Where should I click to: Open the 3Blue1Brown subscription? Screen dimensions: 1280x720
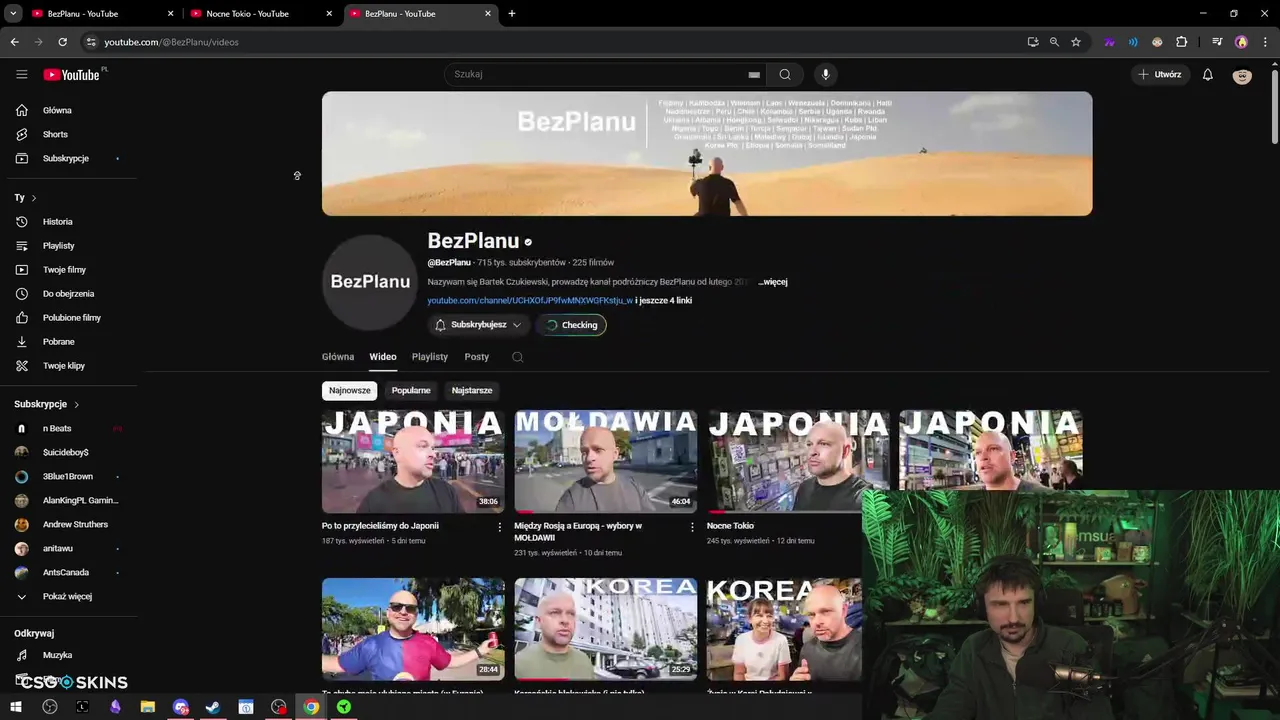(x=68, y=476)
